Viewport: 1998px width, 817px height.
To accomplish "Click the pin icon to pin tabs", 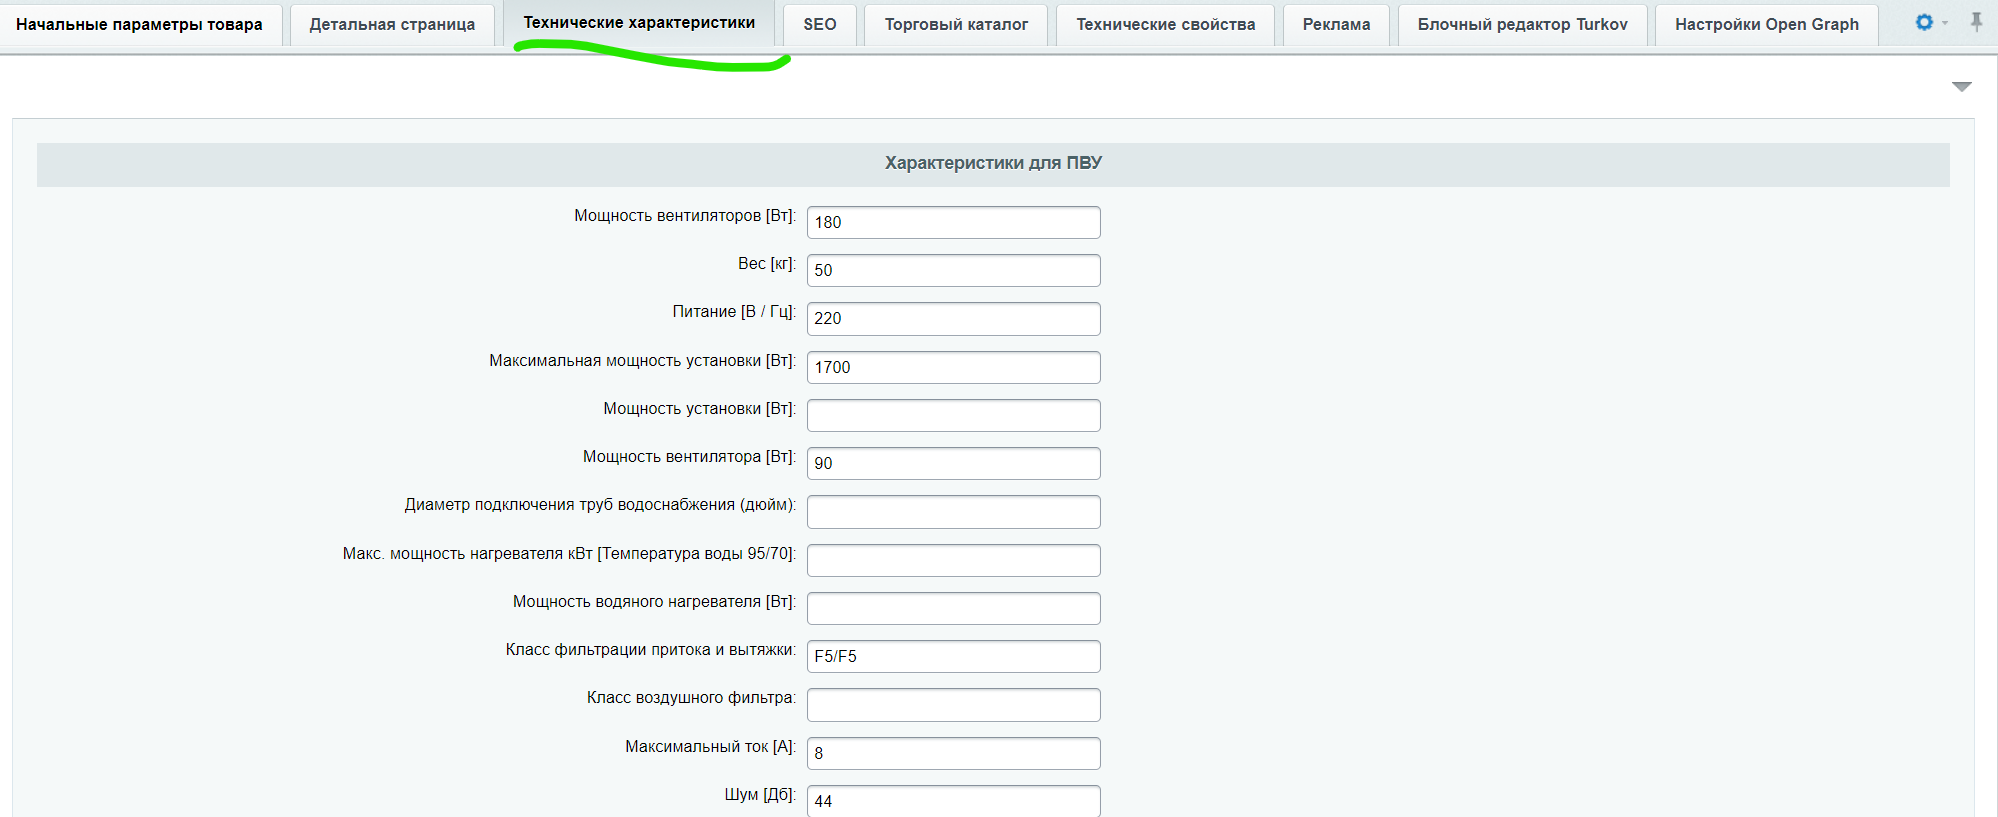I will pyautogui.click(x=1976, y=22).
